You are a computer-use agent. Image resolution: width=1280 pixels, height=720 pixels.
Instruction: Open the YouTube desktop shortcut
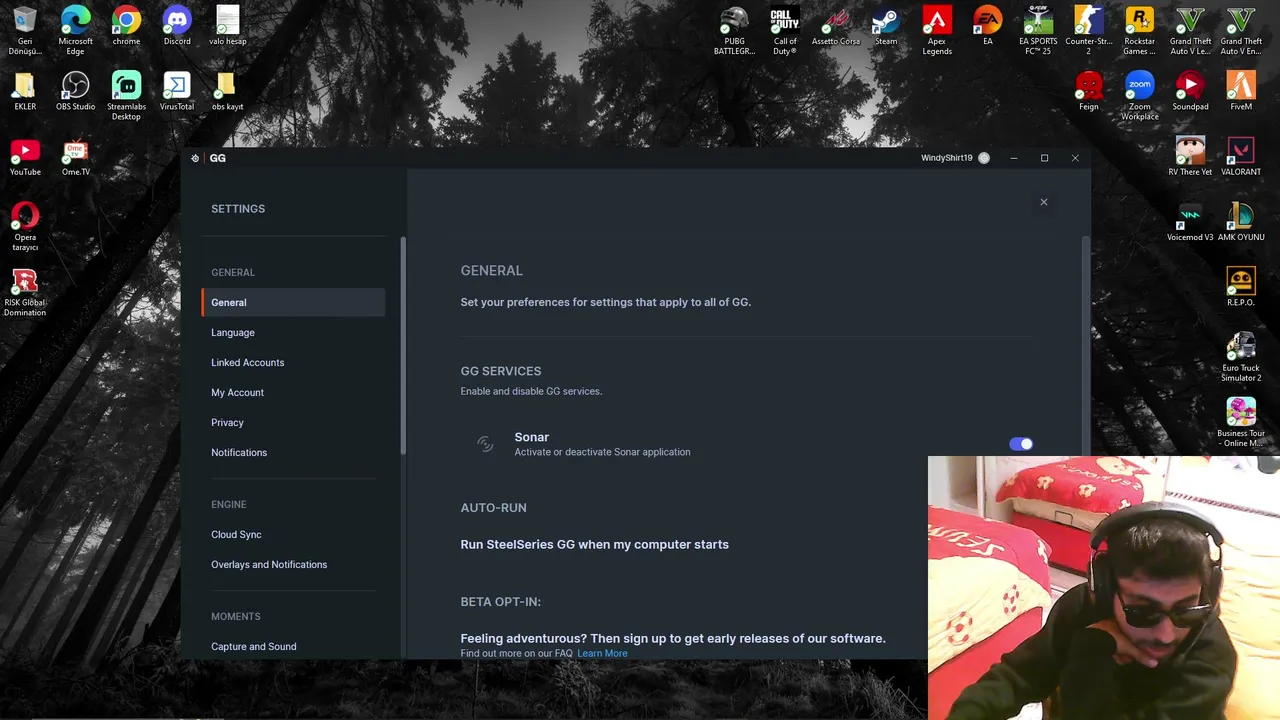25,157
